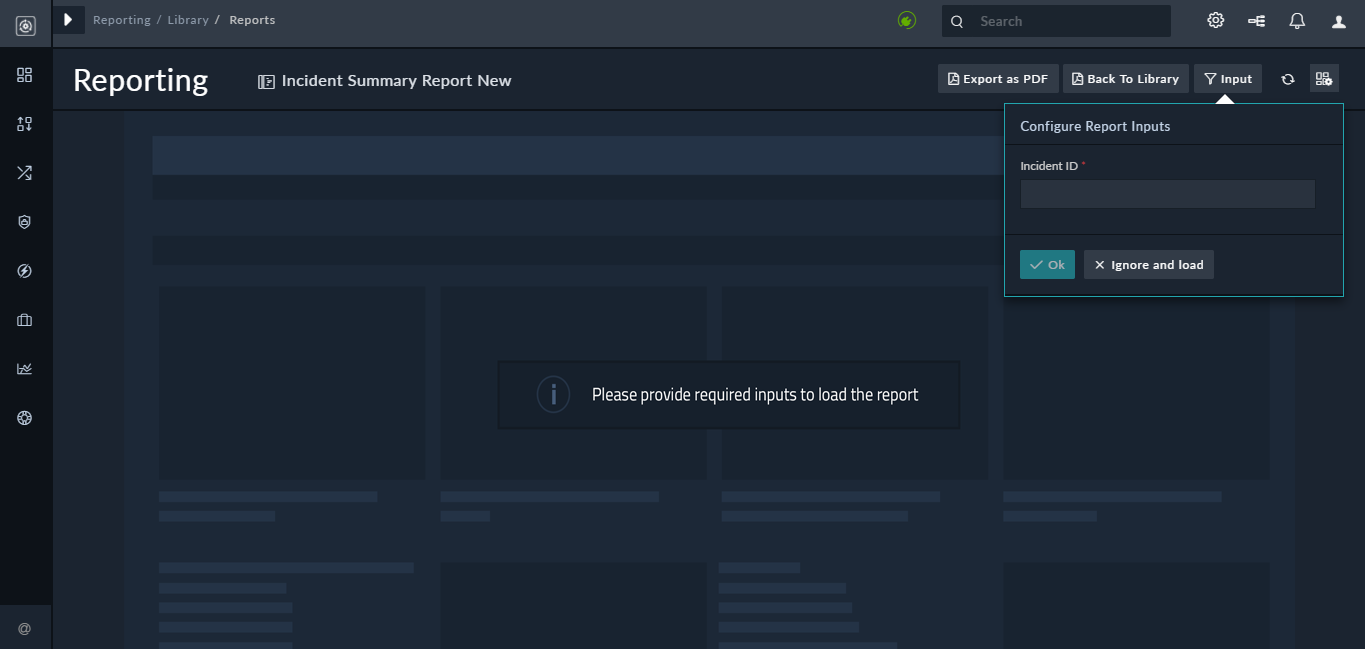Open the lightning bolt automation icon
Screen dimensions: 1365x649
(25, 271)
